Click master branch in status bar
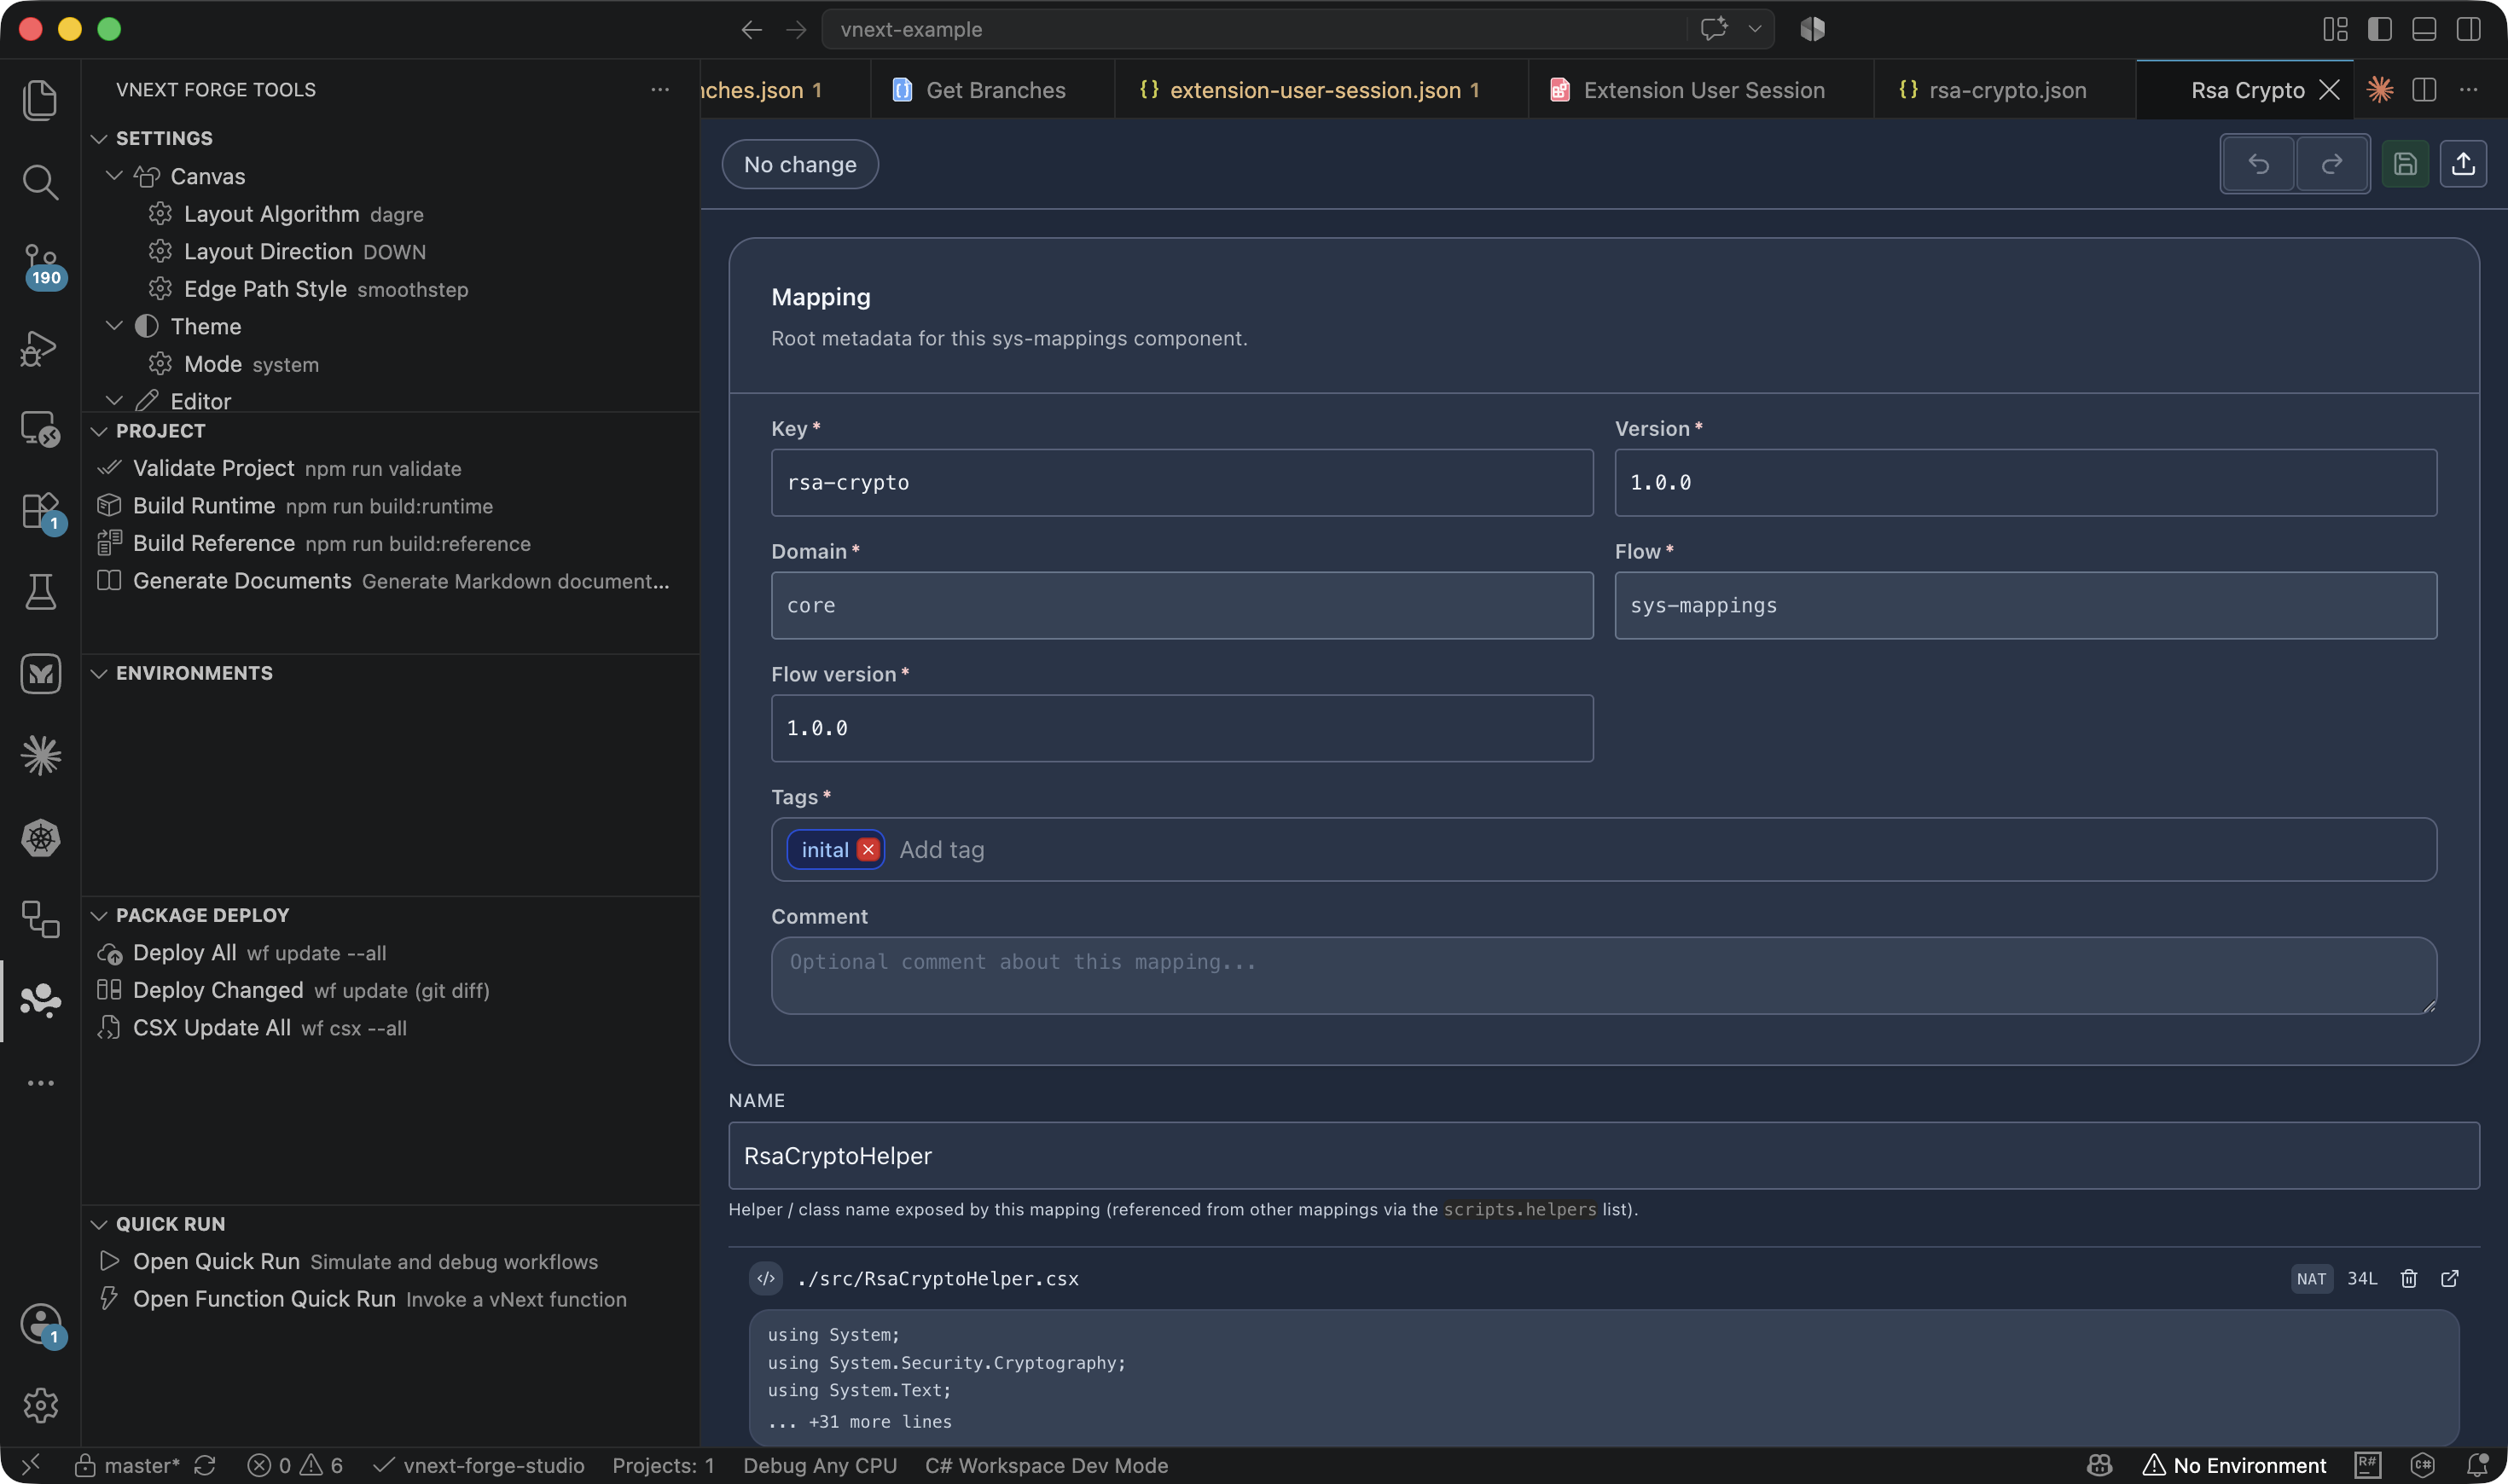 (128, 1465)
